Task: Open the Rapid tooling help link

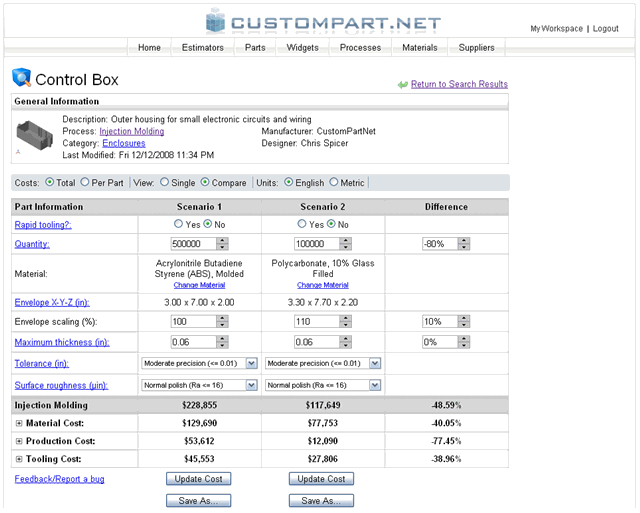Action: coord(43,225)
